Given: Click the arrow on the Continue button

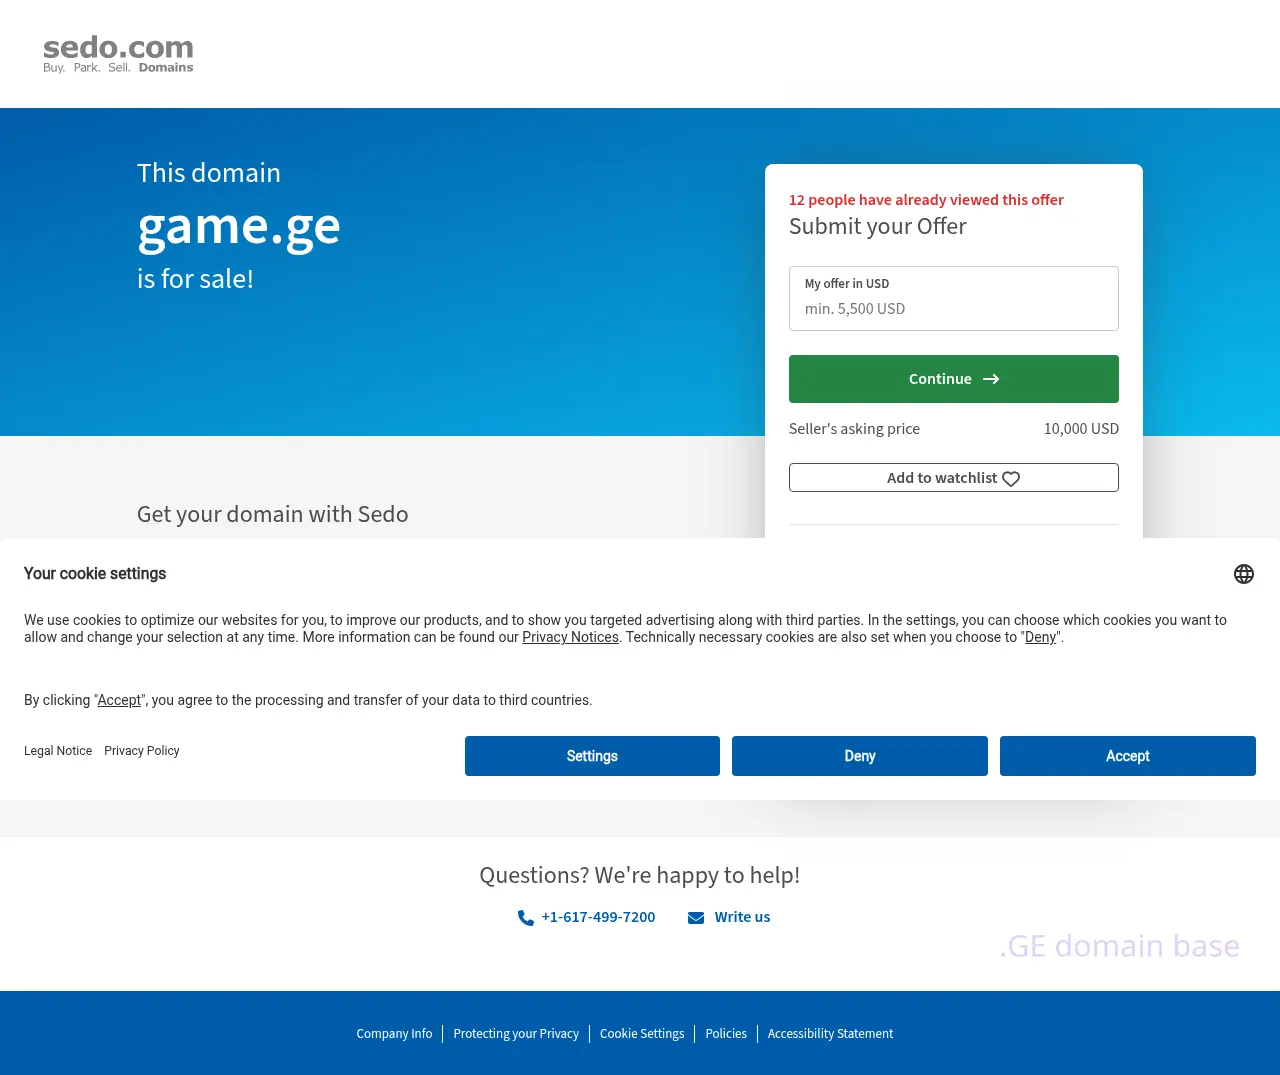Looking at the screenshot, I should (991, 379).
